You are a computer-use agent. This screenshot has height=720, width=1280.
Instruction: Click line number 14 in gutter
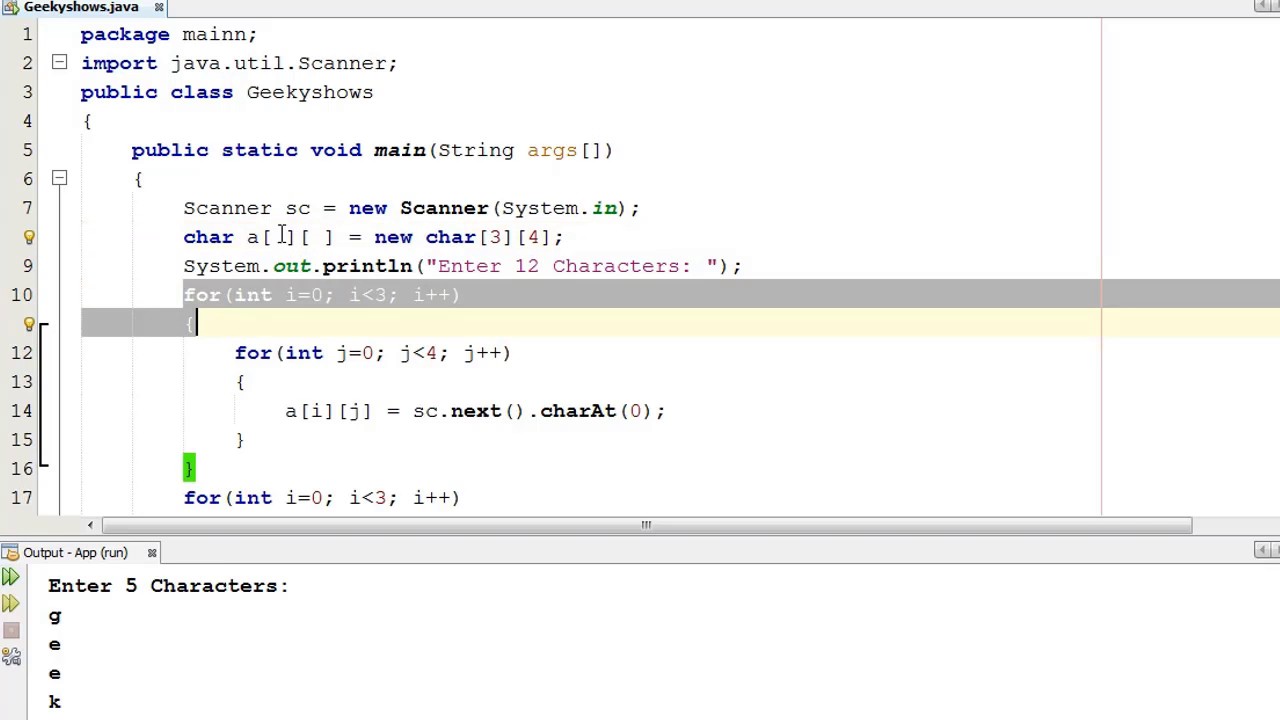click(x=22, y=411)
